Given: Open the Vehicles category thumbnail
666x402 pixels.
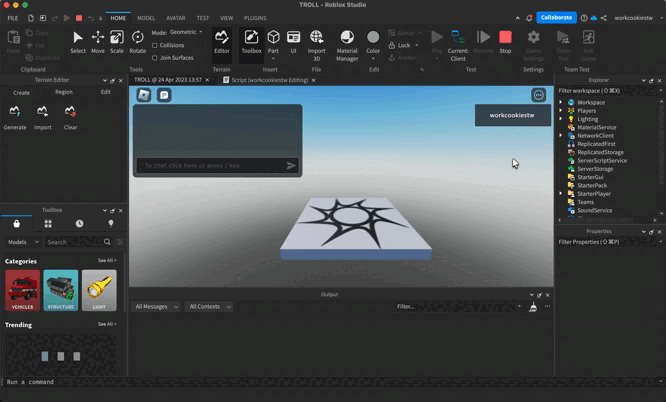Looking at the screenshot, I should pyautogui.click(x=23, y=290).
